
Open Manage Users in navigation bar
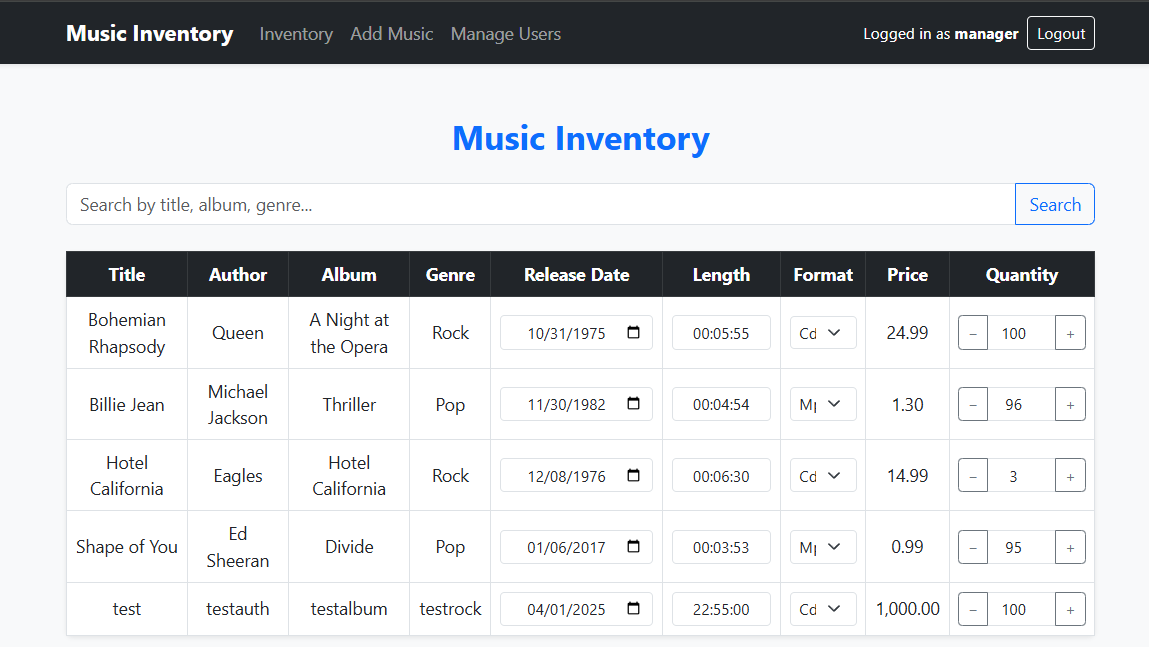[x=505, y=34]
